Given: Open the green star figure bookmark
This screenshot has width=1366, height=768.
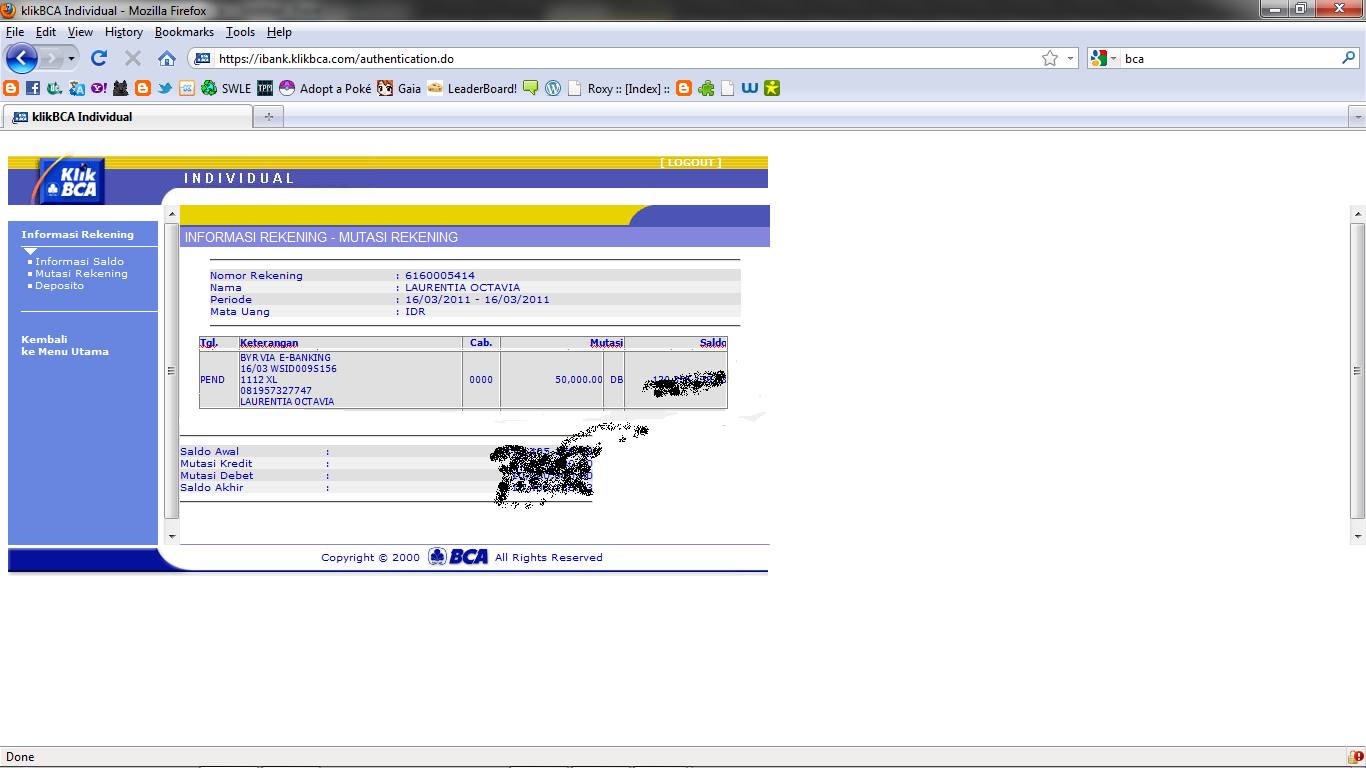Looking at the screenshot, I should pos(772,88).
